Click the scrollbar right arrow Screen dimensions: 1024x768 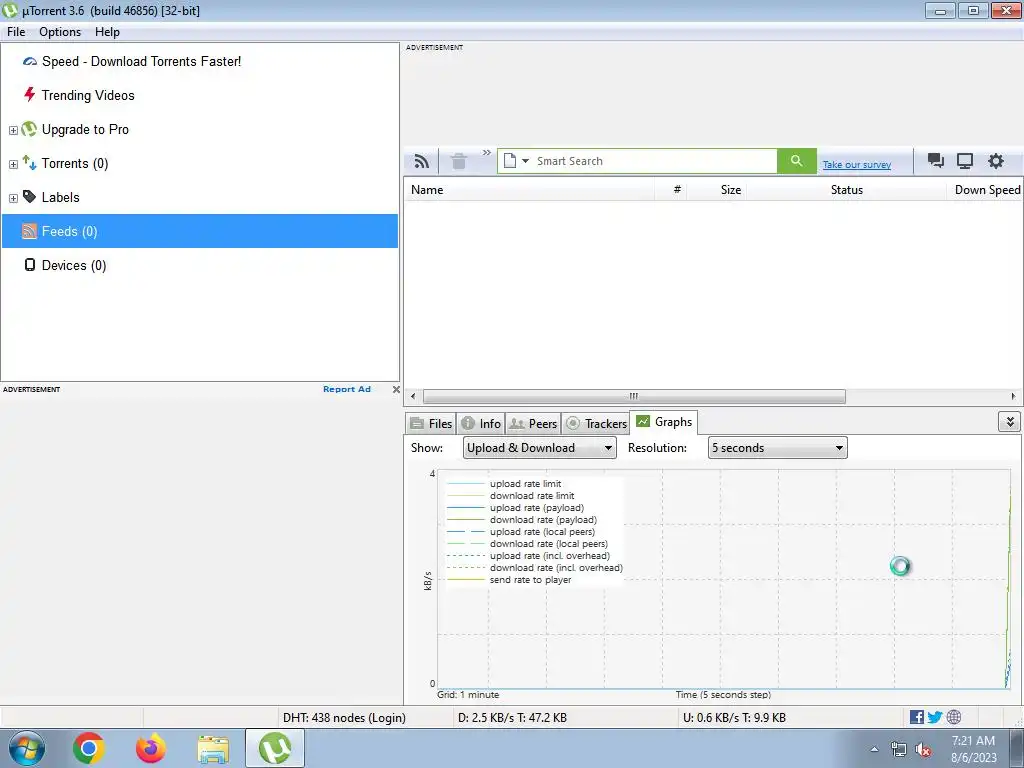coord(1013,396)
